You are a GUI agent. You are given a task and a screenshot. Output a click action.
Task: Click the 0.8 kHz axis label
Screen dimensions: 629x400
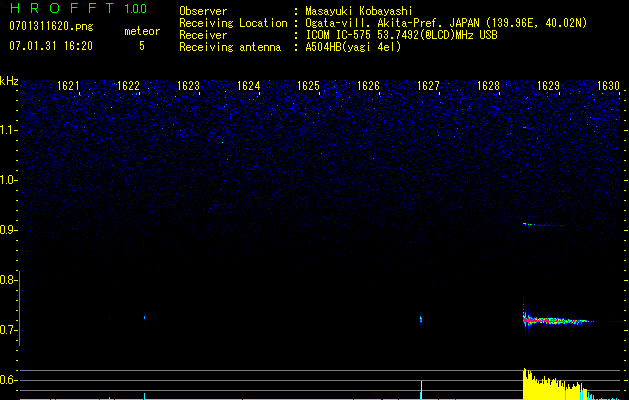pyautogui.click(x=8, y=280)
